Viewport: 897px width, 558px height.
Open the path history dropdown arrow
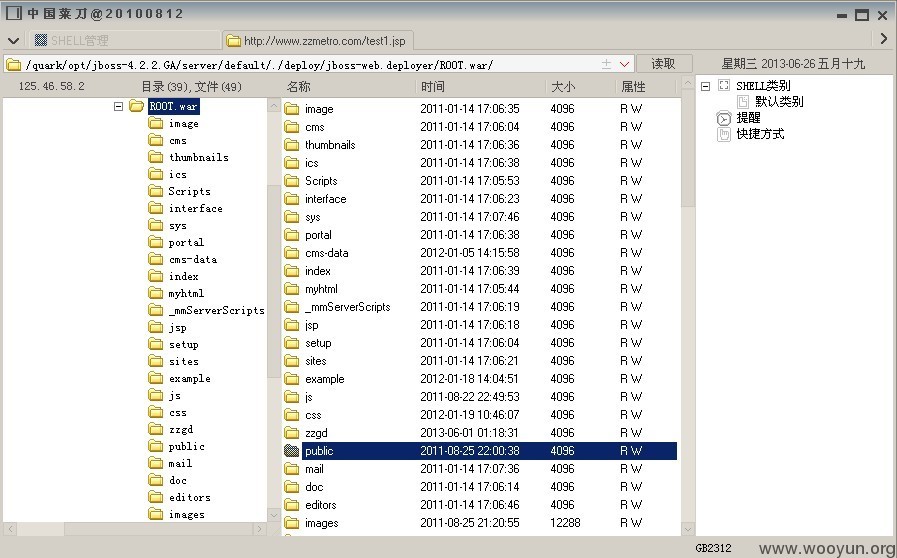625,64
